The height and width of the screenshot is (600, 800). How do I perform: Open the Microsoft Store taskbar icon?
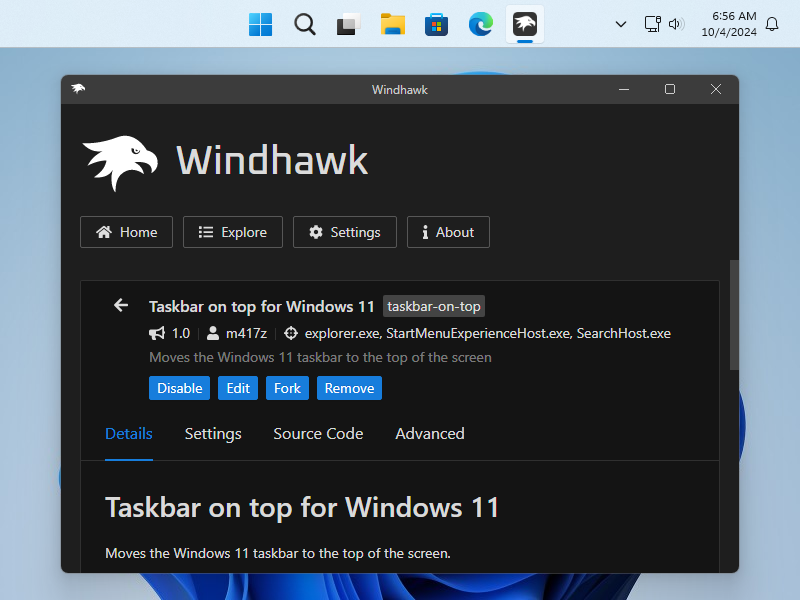pos(436,24)
